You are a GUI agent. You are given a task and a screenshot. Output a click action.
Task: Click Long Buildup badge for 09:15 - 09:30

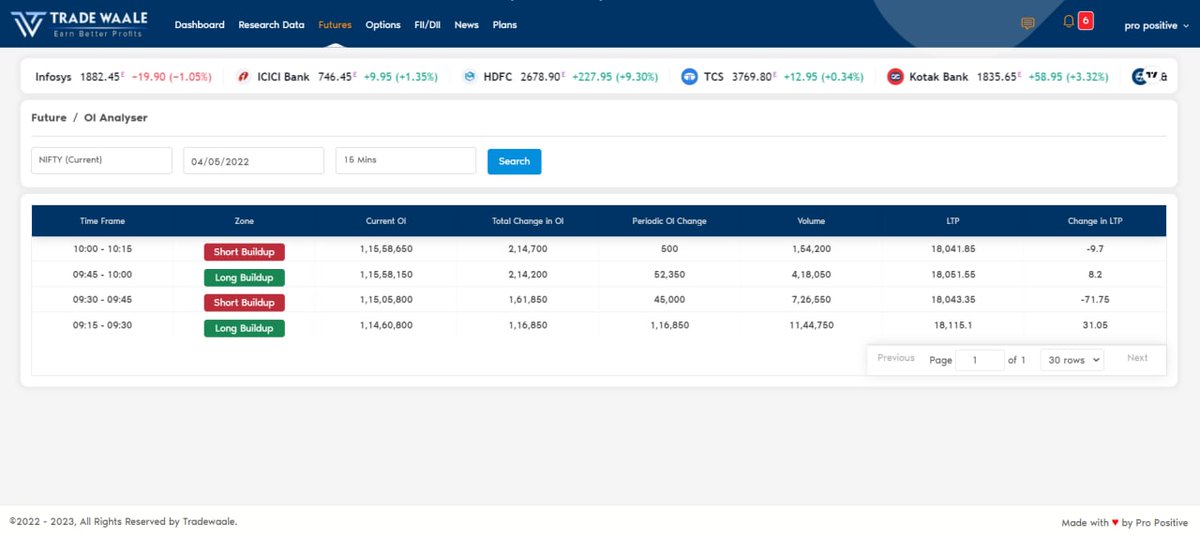244,328
